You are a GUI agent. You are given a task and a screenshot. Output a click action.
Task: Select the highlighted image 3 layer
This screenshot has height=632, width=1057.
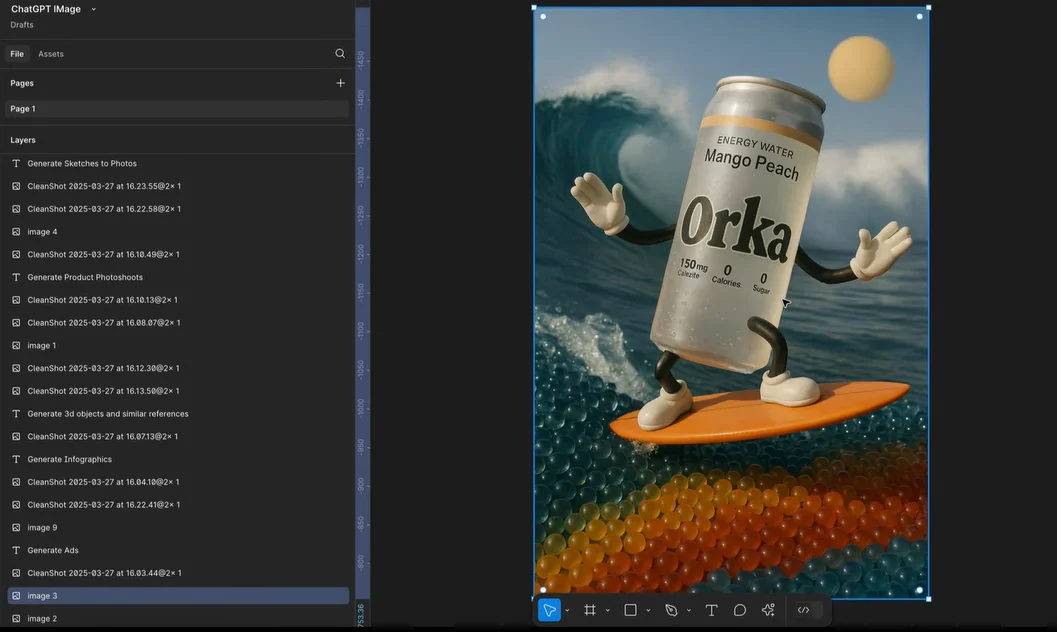click(x=178, y=596)
